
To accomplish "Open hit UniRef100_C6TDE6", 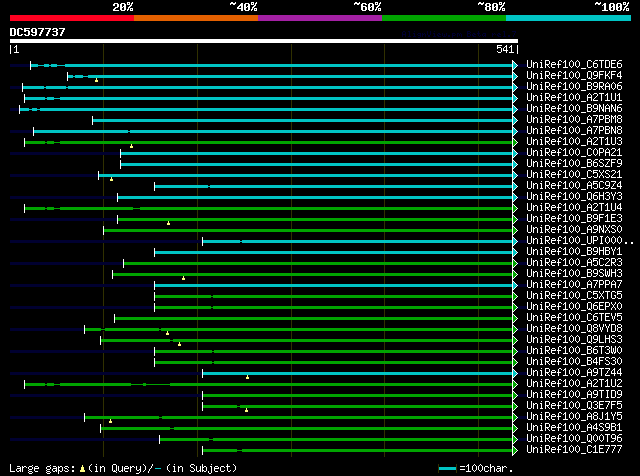I will point(574,65).
